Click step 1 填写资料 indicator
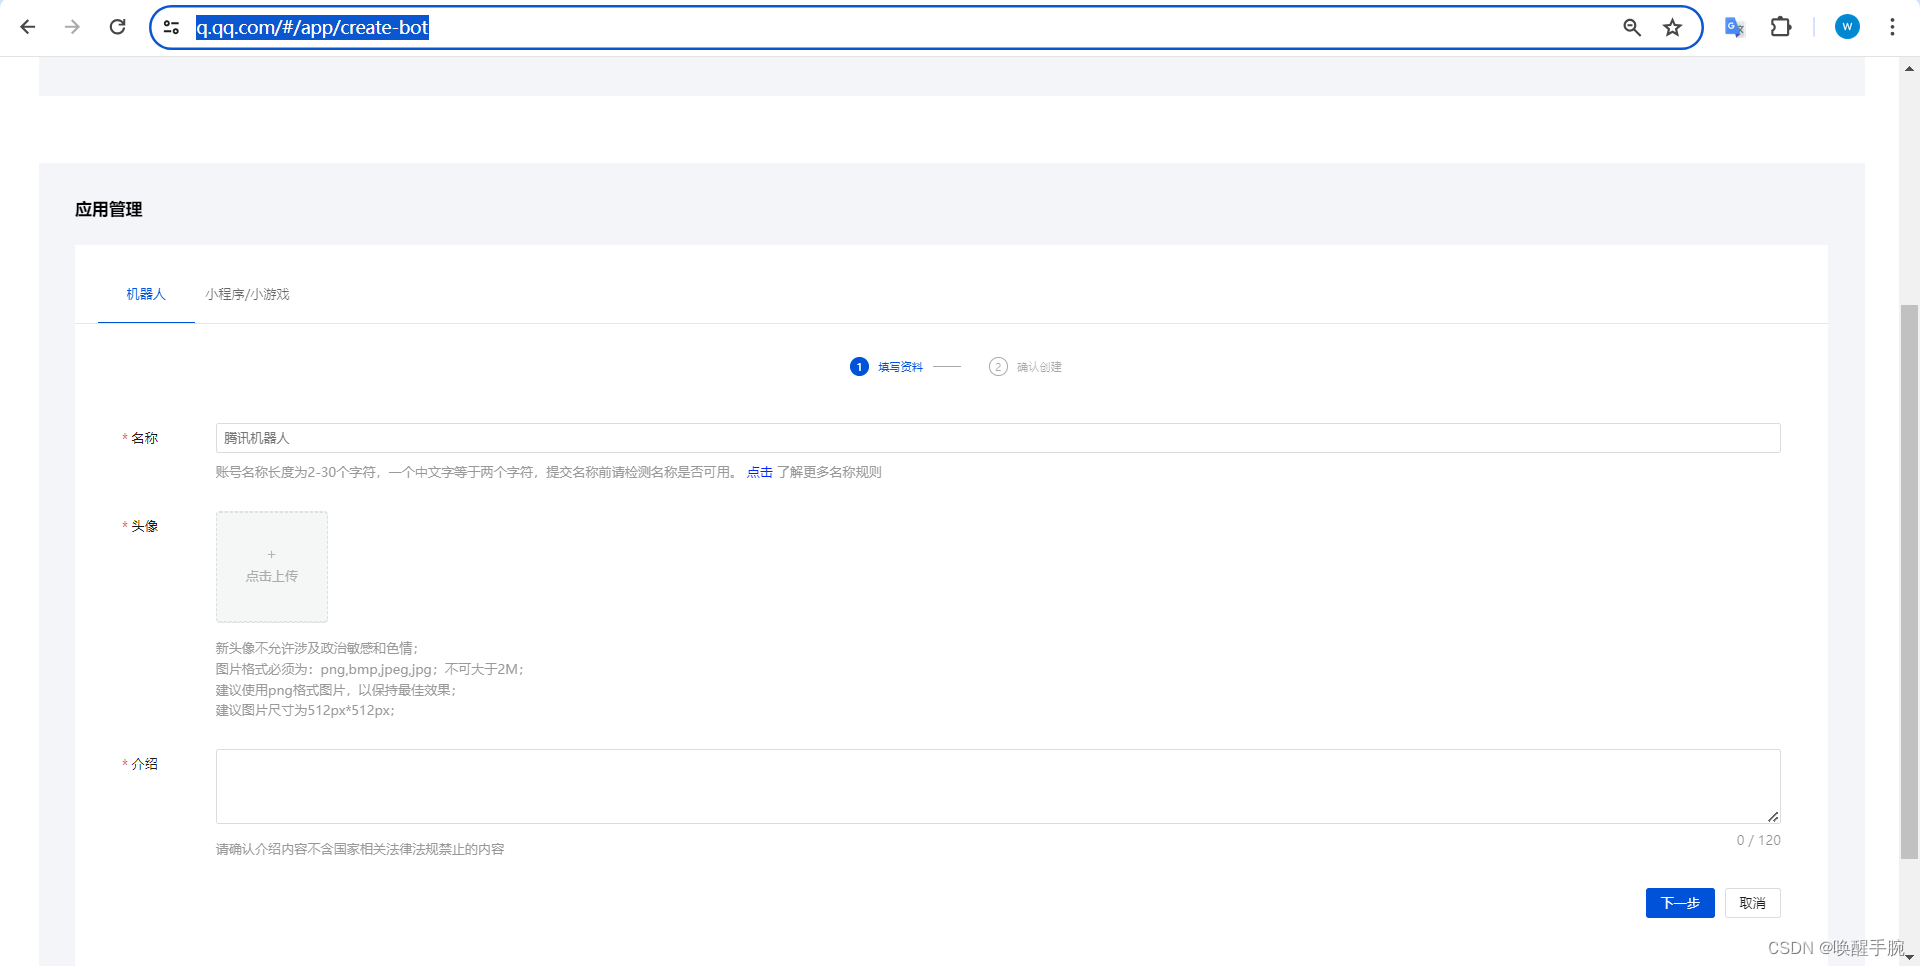The image size is (1920, 966). click(x=886, y=367)
